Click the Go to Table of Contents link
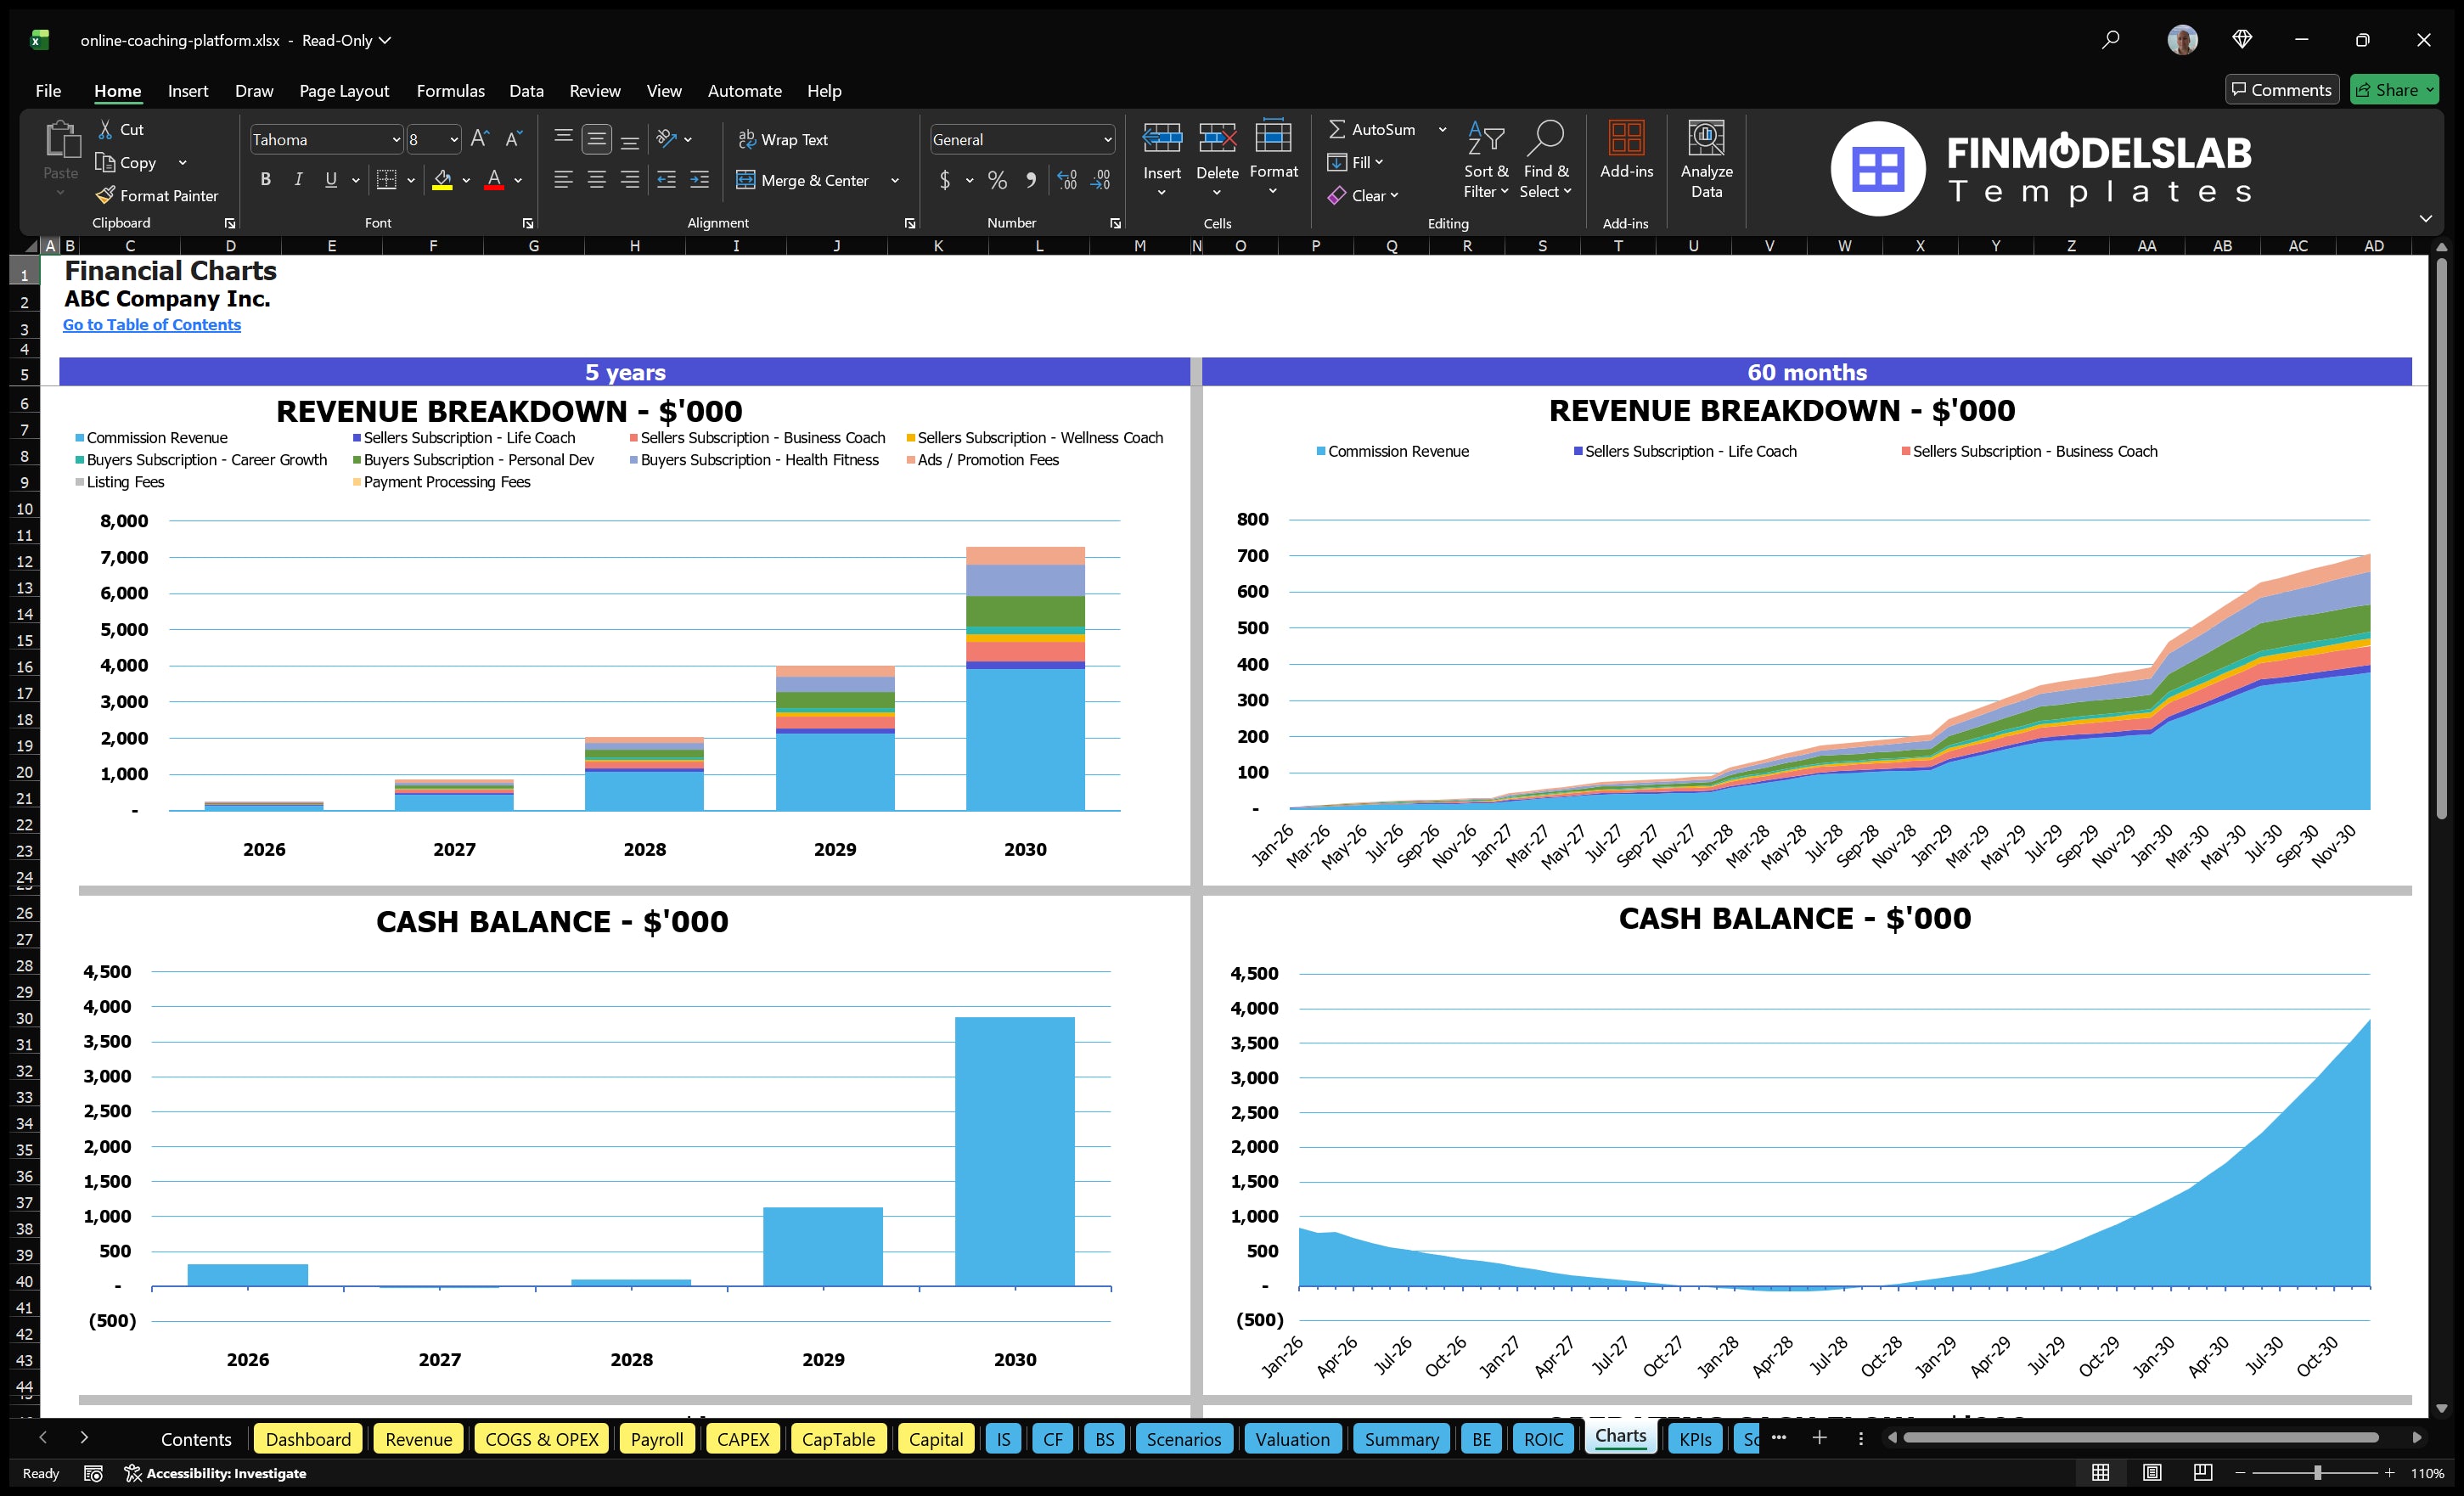Viewport: 2464px width, 1496px height. pyautogui.click(x=152, y=324)
